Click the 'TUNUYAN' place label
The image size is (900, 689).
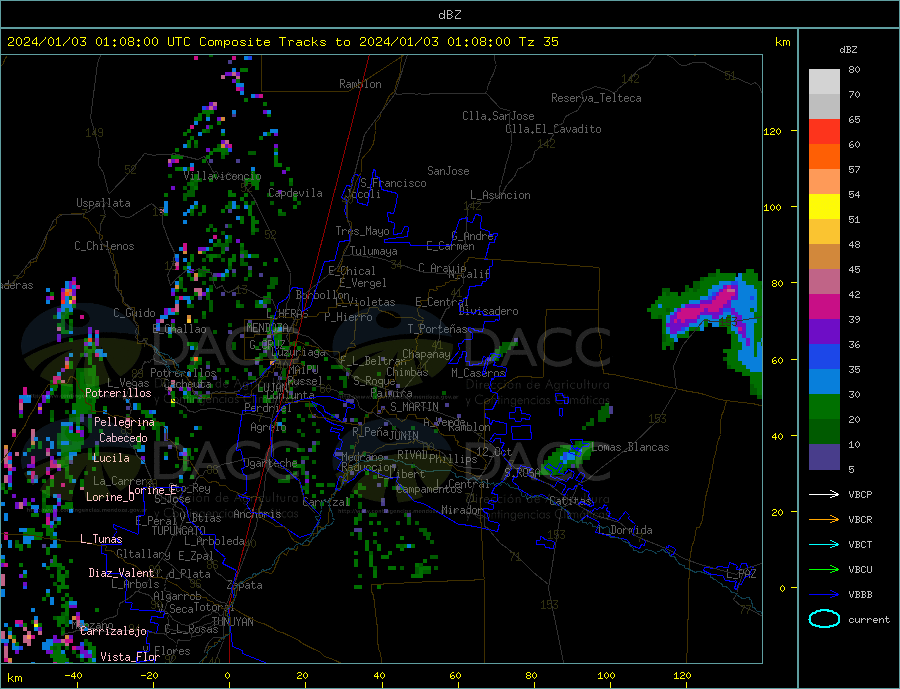click(232, 622)
